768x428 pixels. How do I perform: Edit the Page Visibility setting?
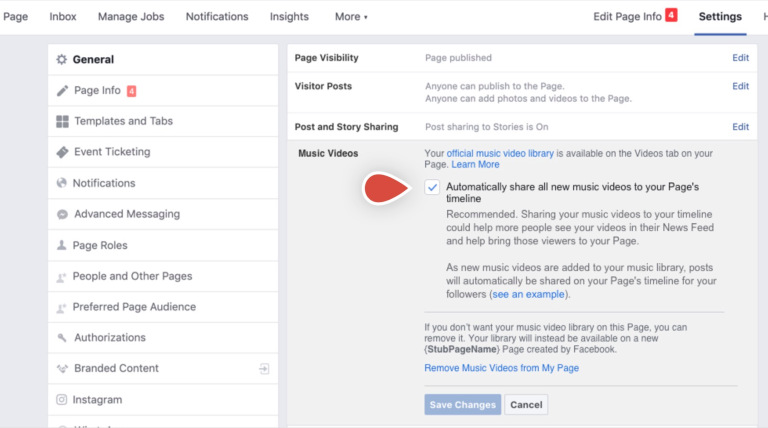[x=740, y=58]
